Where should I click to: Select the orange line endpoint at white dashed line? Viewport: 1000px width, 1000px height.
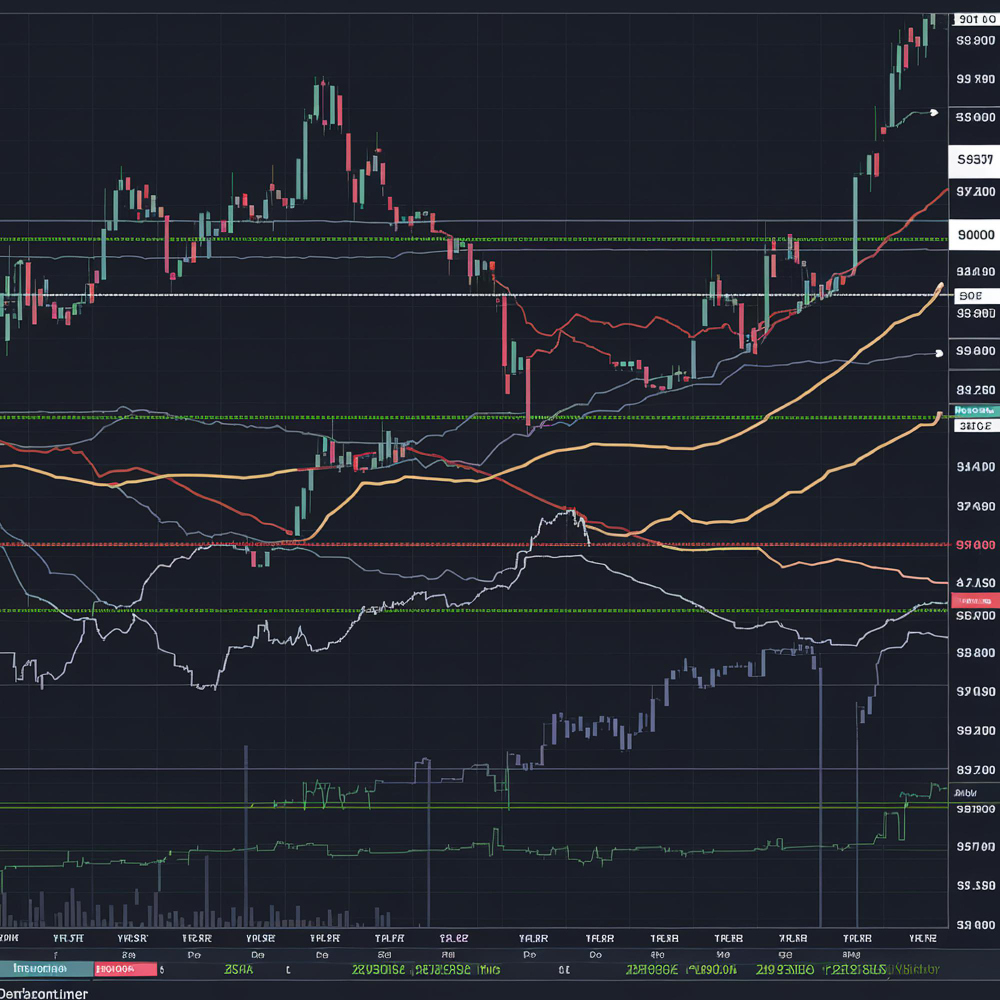point(939,286)
